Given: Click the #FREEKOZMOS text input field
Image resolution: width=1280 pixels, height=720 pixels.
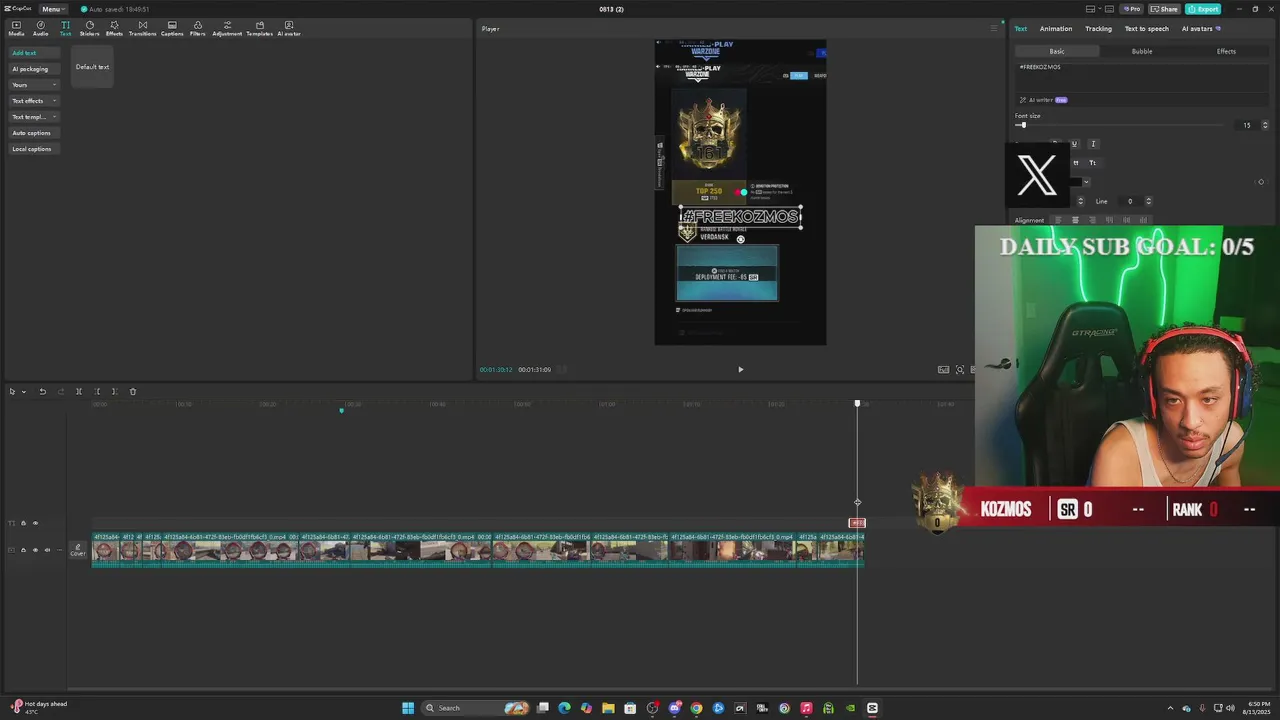Looking at the screenshot, I should coord(1141,76).
